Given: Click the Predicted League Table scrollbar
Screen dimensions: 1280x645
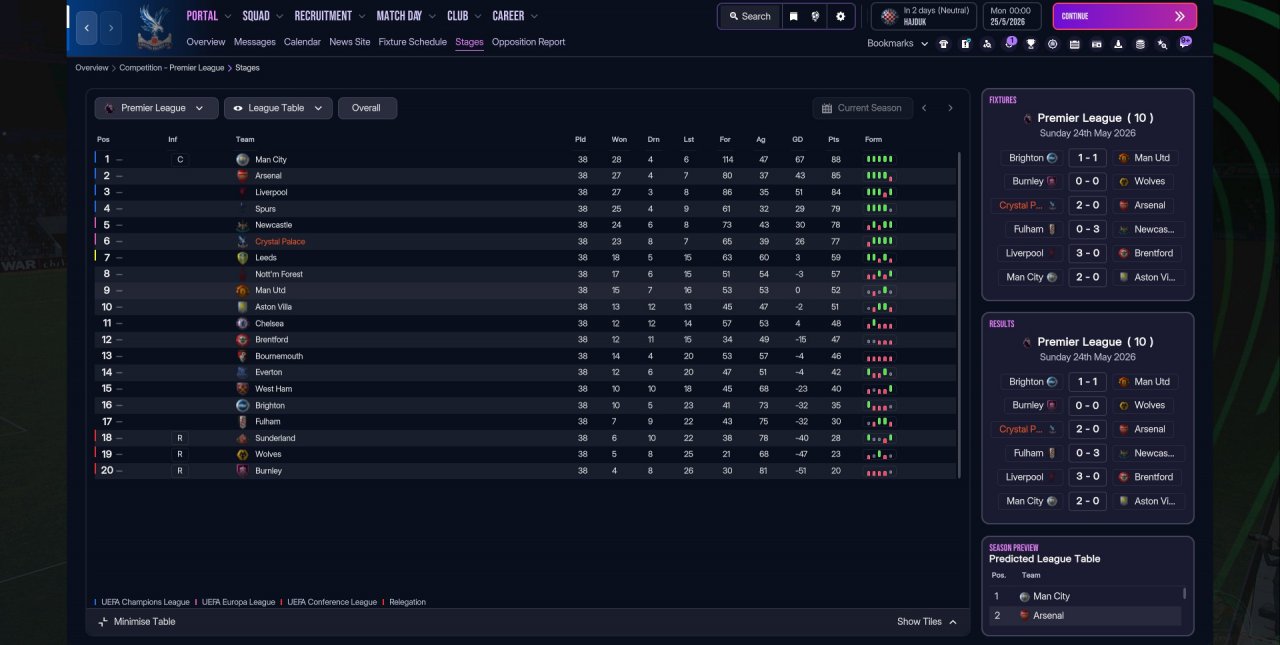Looking at the screenshot, I should [x=1185, y=593].
